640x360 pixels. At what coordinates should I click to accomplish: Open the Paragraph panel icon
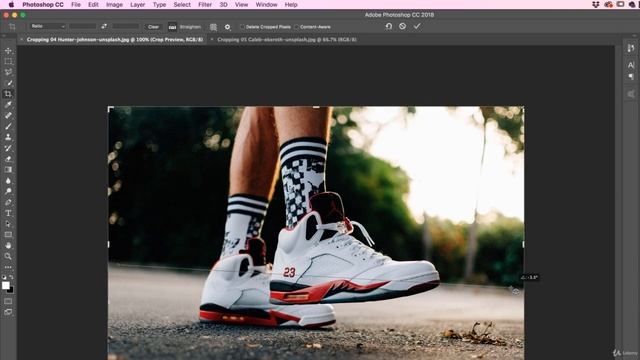click(x=631, y=76)
